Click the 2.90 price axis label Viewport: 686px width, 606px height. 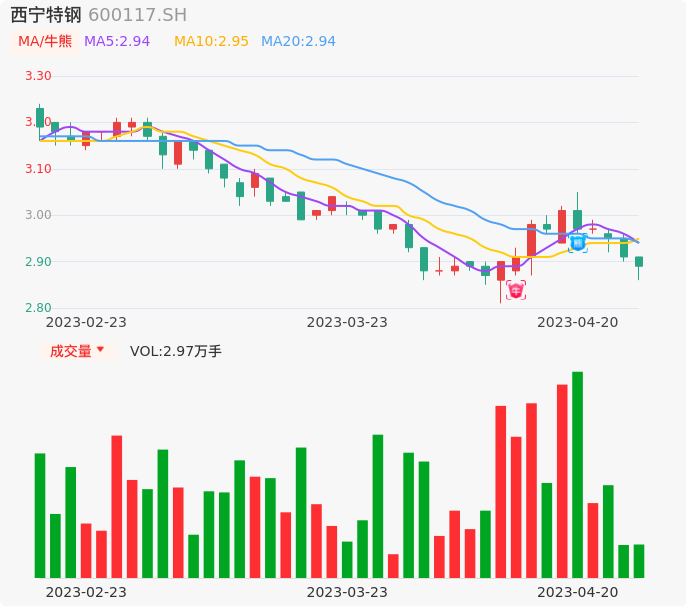coord(38,262)
